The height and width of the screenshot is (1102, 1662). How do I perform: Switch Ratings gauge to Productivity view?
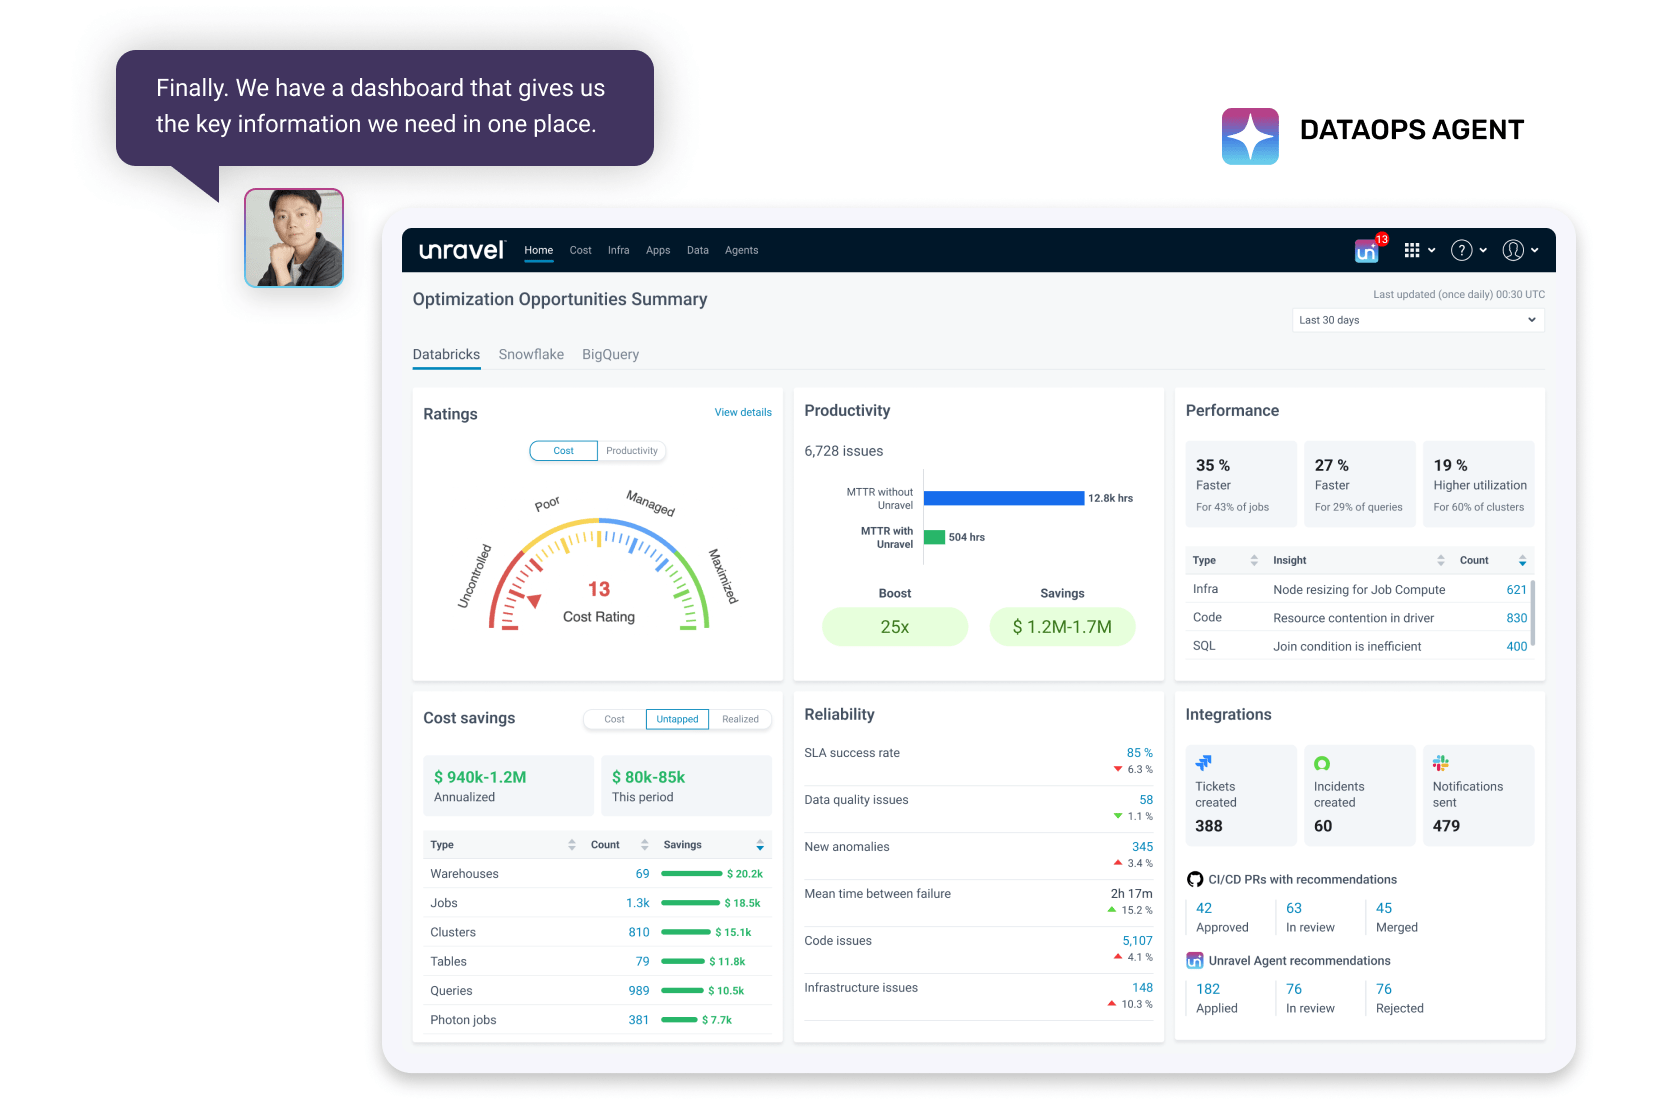(631, 451)
